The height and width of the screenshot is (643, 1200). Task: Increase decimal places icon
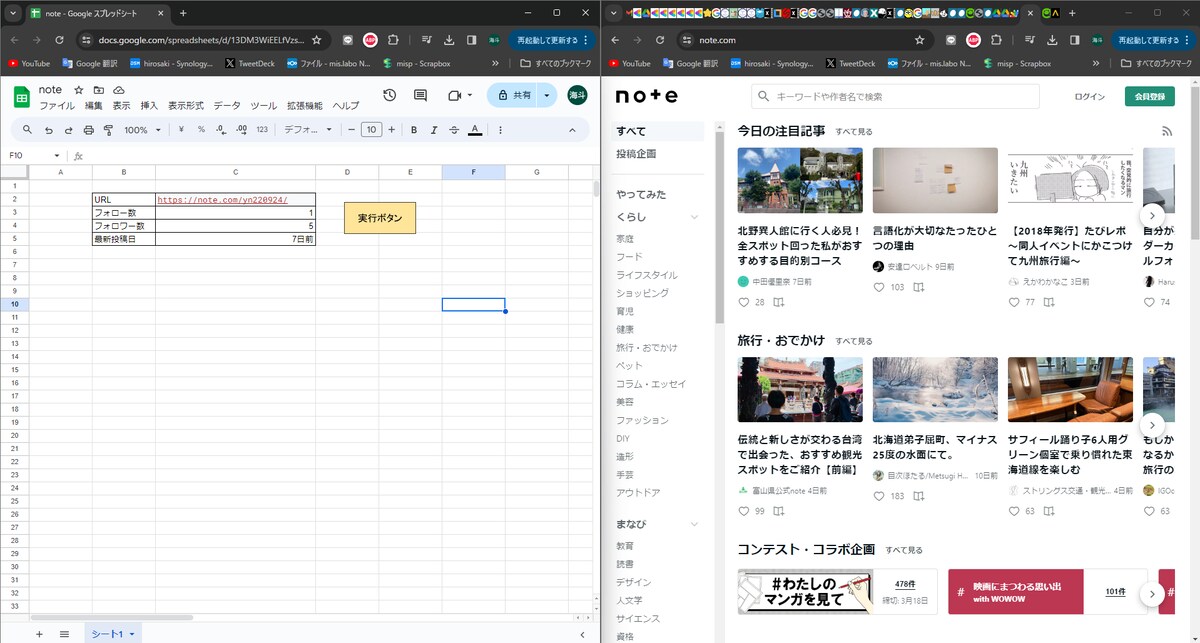[x=241, y=130]
